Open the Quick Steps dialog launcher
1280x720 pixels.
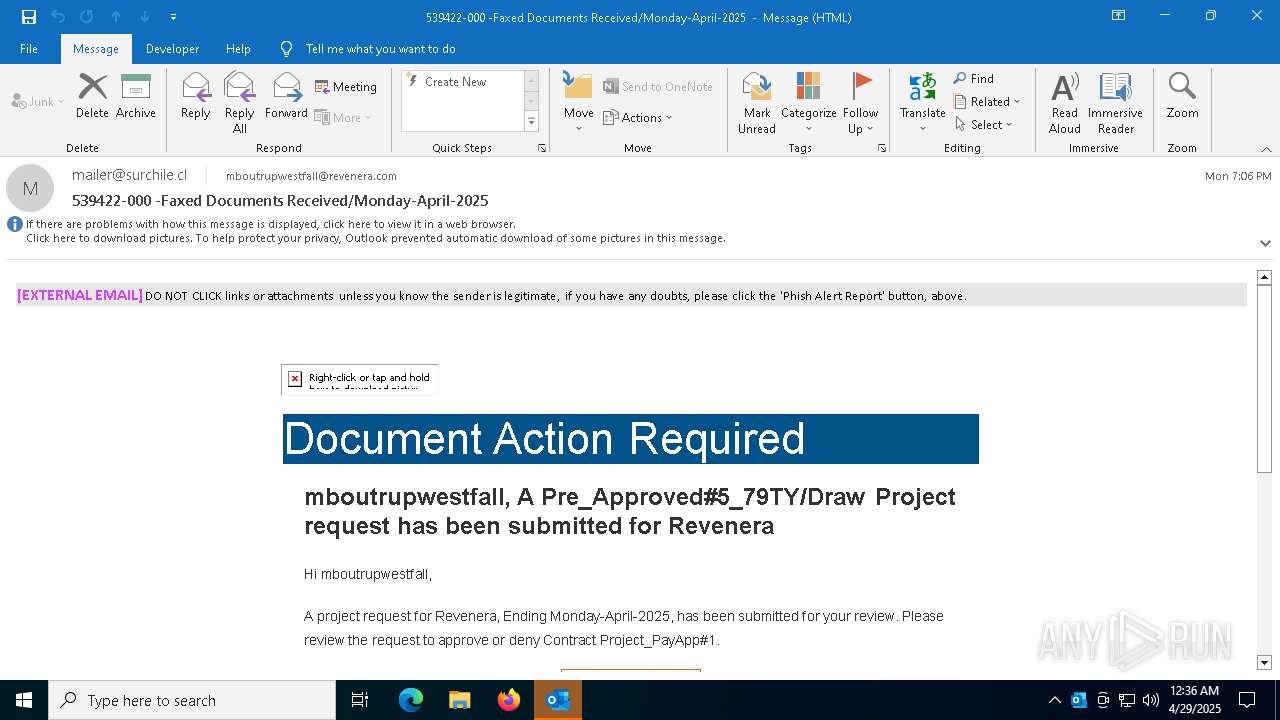(542, 148)
